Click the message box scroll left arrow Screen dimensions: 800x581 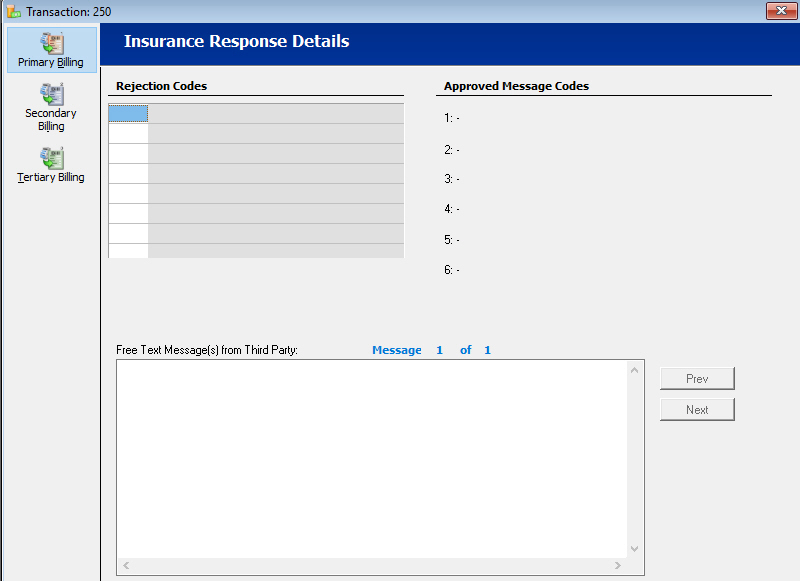pos(126,566)
